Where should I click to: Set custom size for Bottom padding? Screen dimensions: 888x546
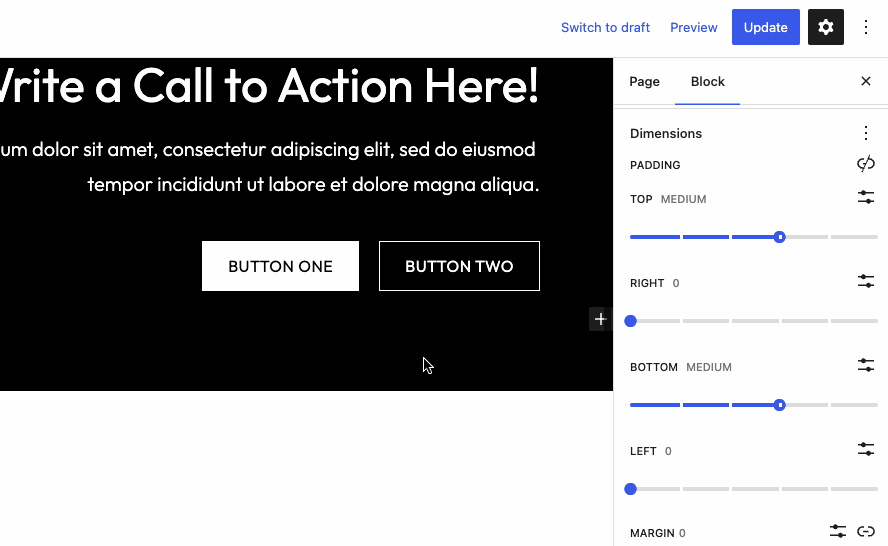866,366
